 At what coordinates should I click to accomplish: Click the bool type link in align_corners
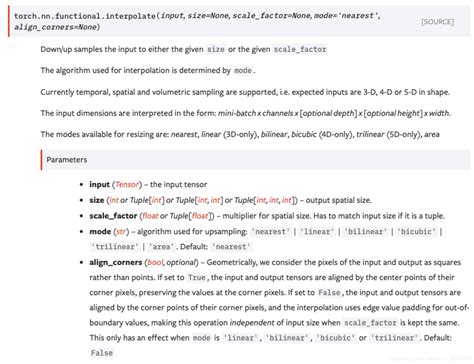(155, 262)
